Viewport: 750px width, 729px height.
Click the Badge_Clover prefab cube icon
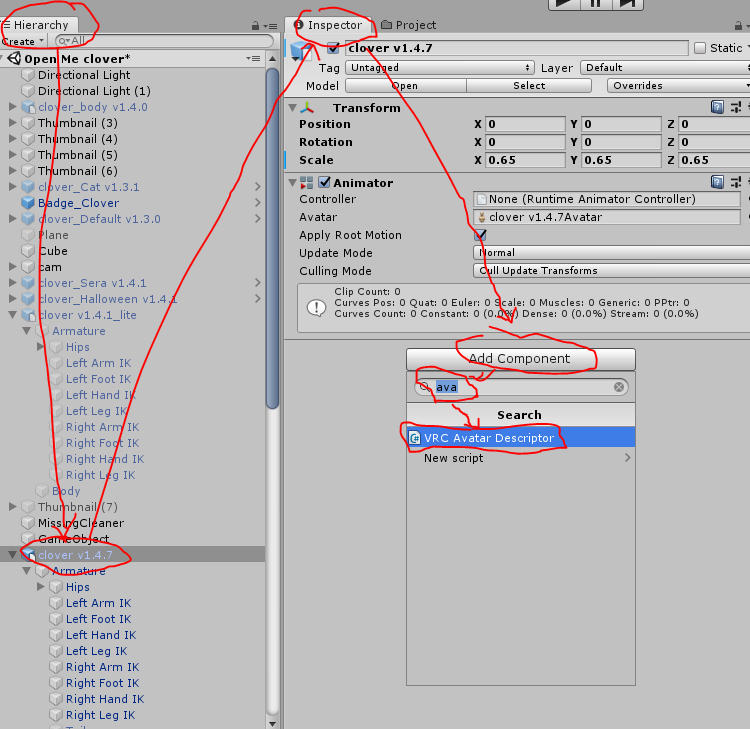click(x=28, y=203)
